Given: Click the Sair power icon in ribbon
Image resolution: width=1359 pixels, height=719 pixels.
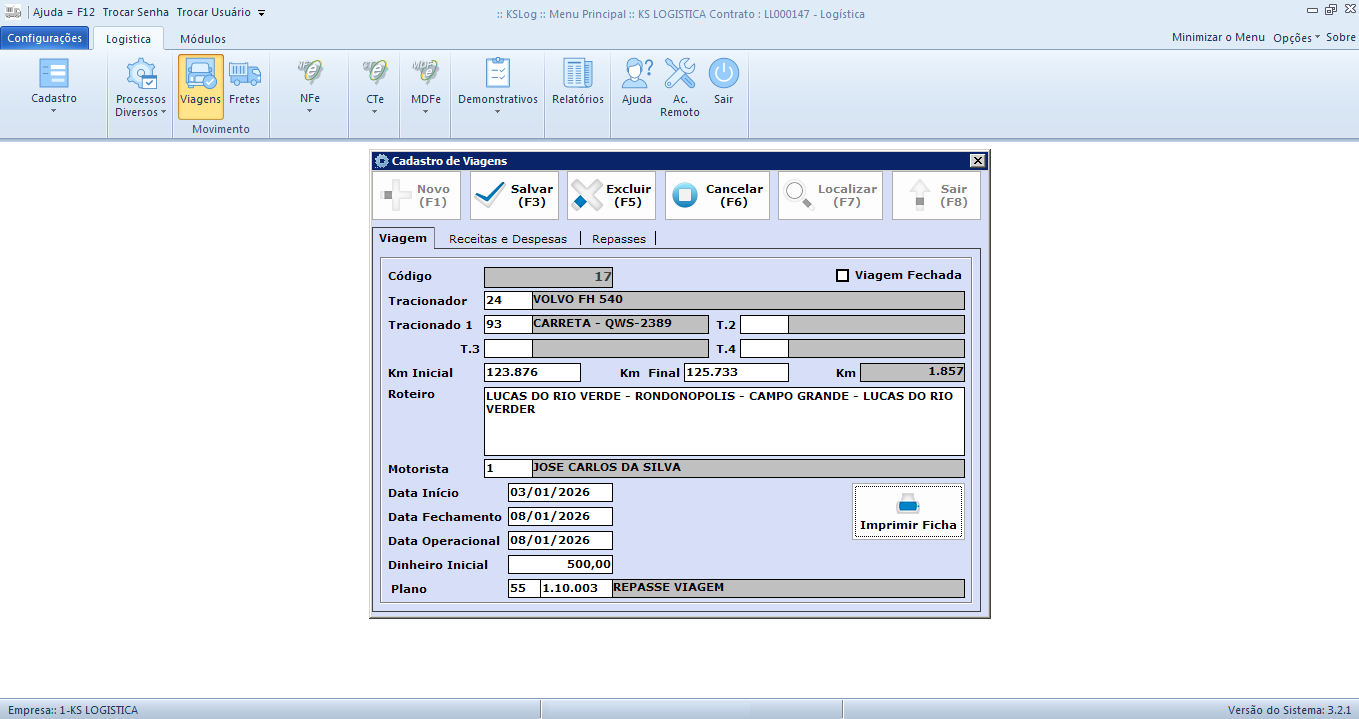Looking at the screenshot, I should [x=723, y=84].
